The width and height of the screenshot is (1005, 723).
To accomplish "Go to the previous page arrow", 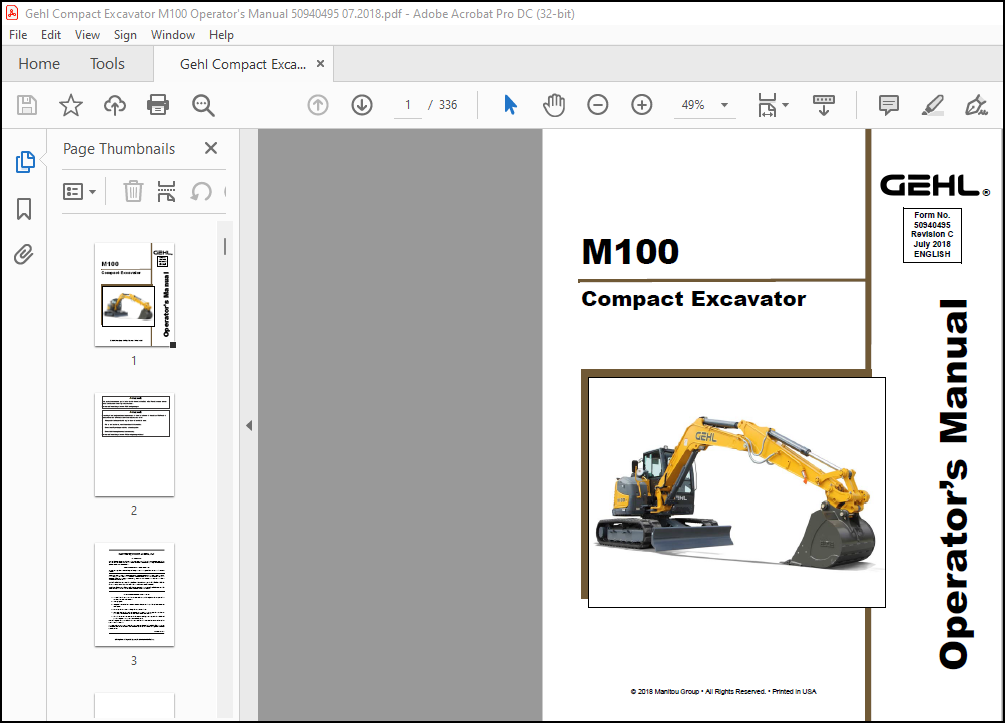I will (318, 104).
